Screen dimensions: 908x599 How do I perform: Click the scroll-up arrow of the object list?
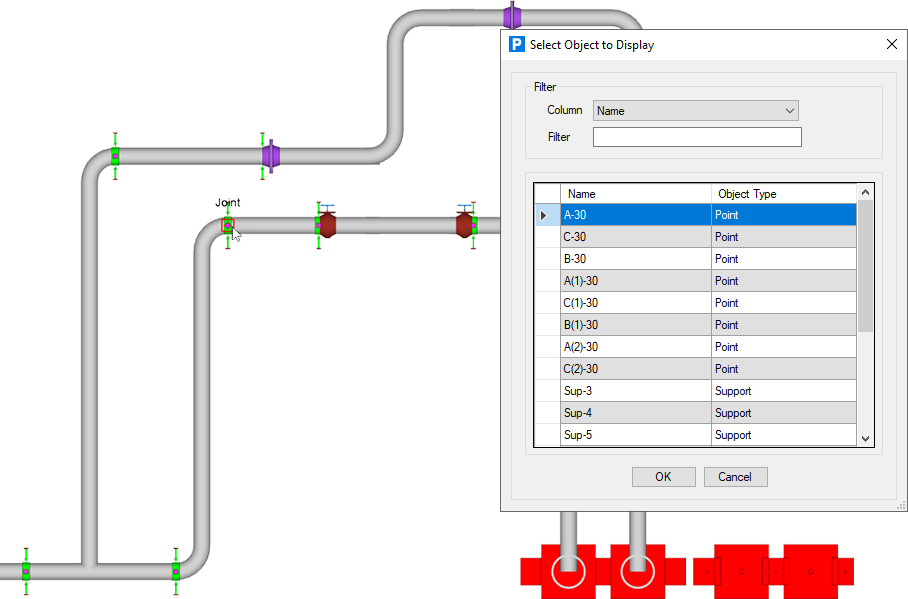click(x=865, y=192)
